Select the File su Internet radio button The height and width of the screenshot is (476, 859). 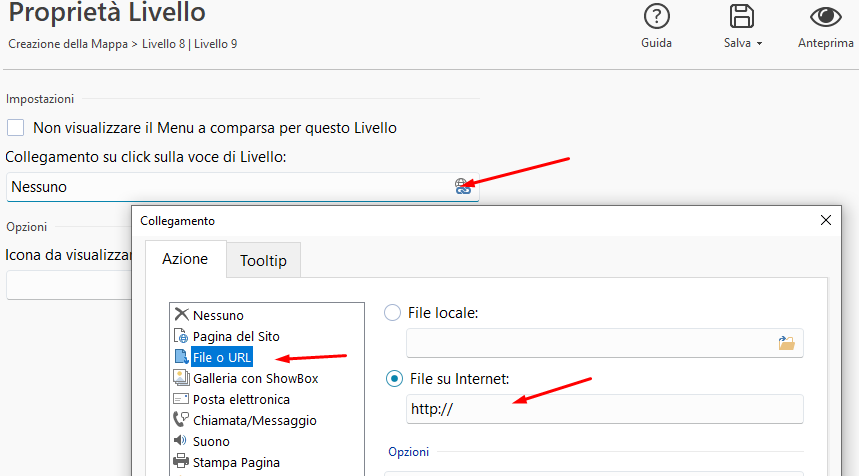click(x=394, y=378)
